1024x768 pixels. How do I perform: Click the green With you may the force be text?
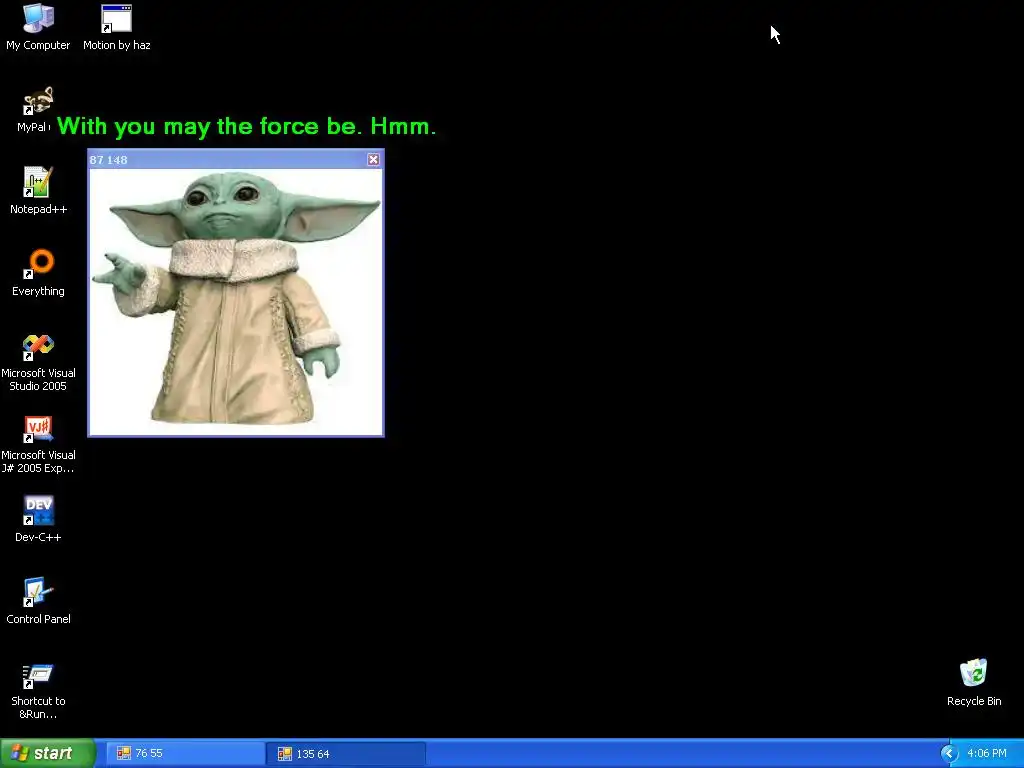click(246, 126)
